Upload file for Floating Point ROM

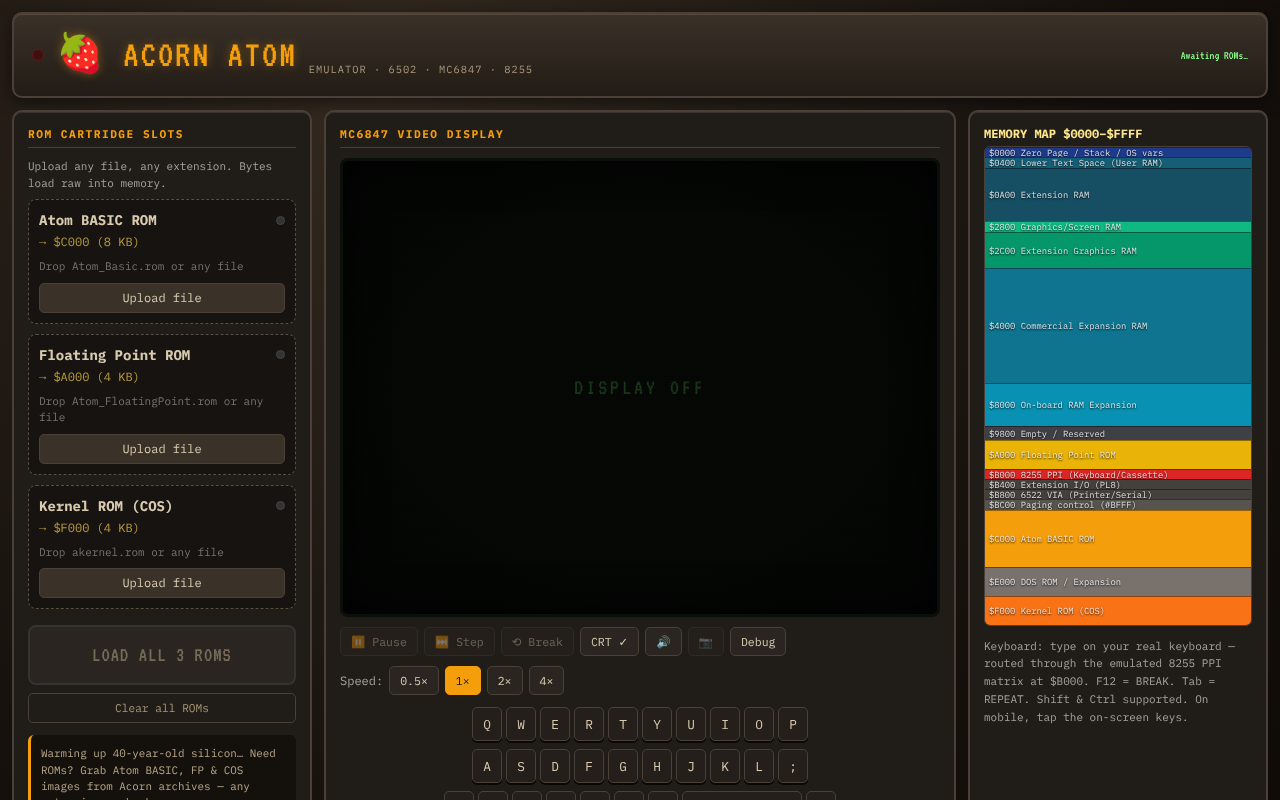[x=162, y=449]
